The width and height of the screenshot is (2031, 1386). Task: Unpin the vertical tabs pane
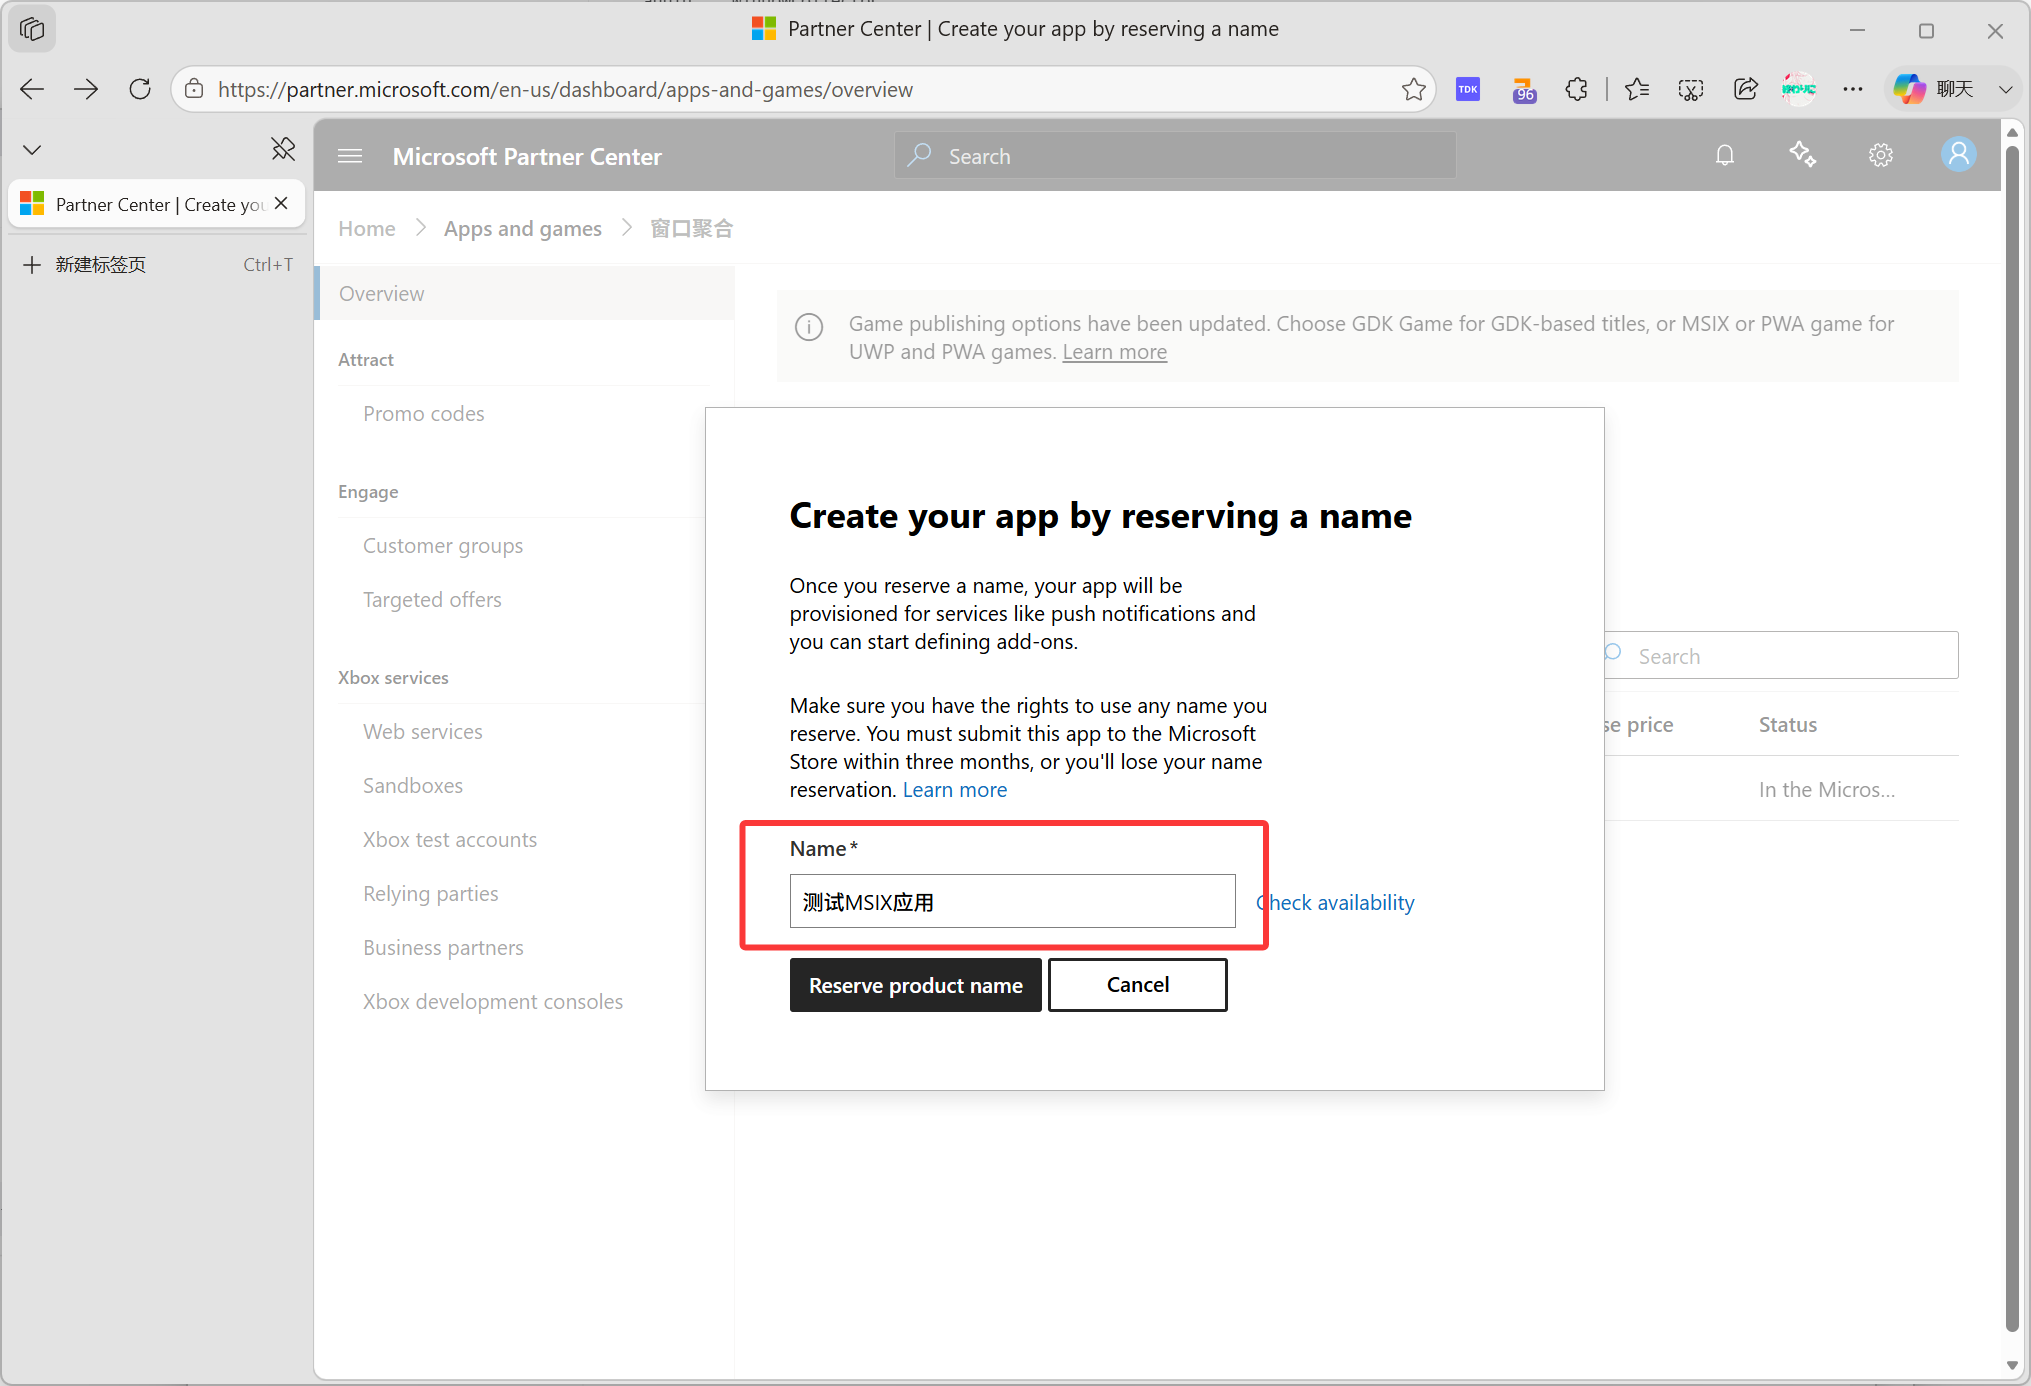(283, 150)
